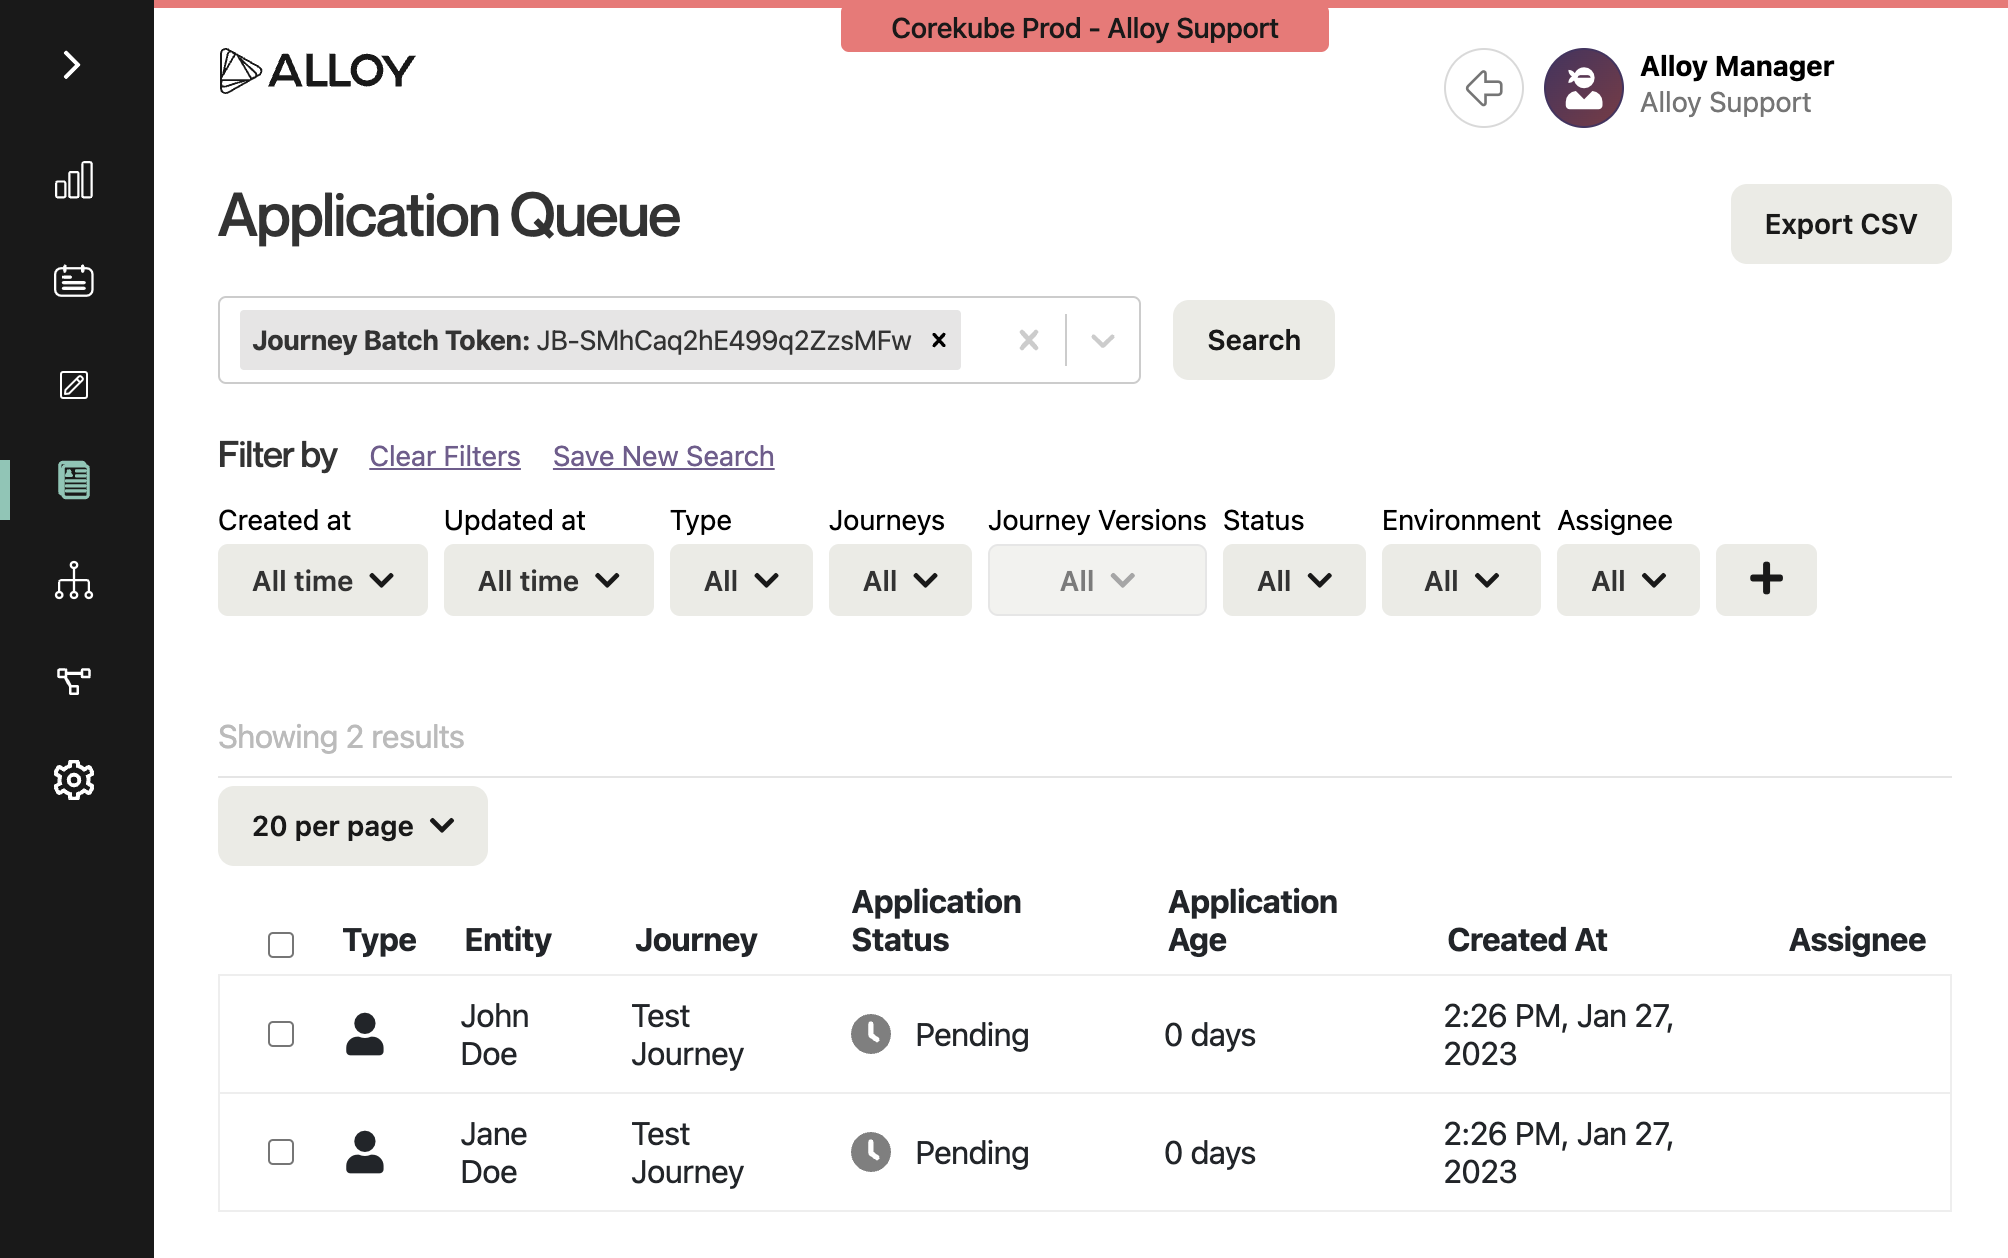This screenshot has width=2008, height=1258.
Task: Toggle the select-all checkbox in table header
Action: tap(281, 944)
